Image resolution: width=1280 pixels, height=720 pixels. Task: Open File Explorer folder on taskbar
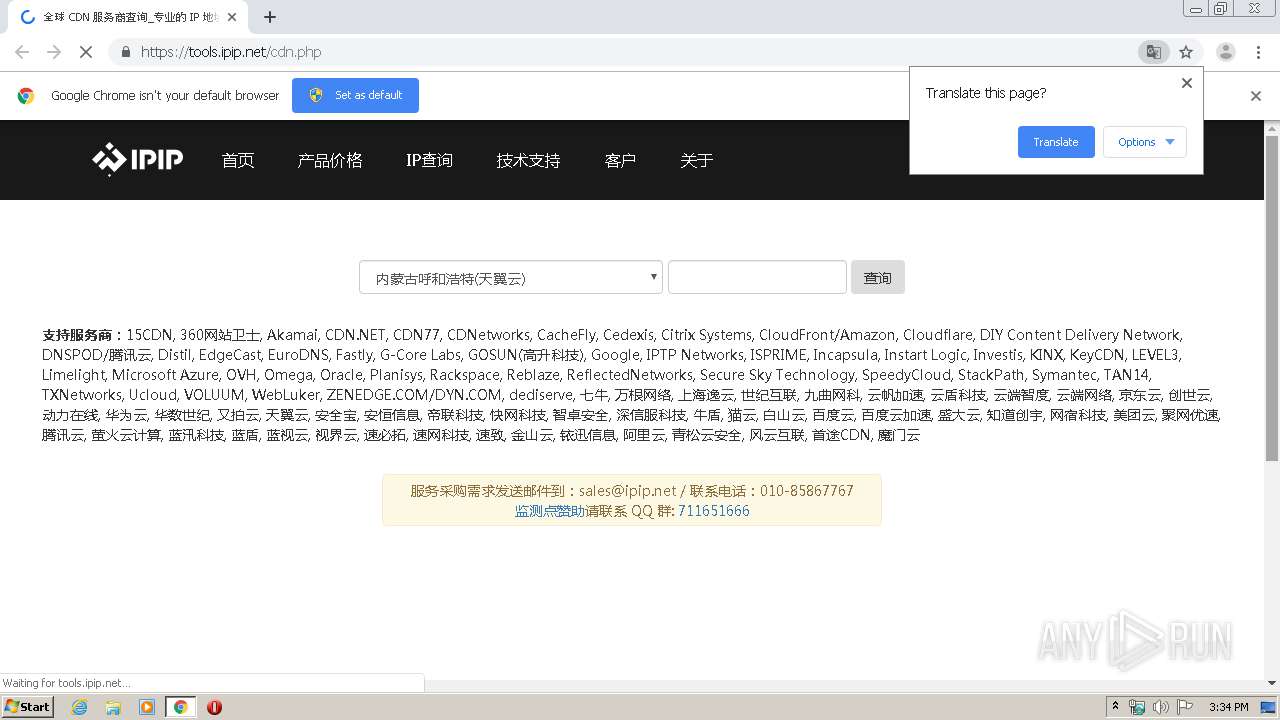[113, 707]
